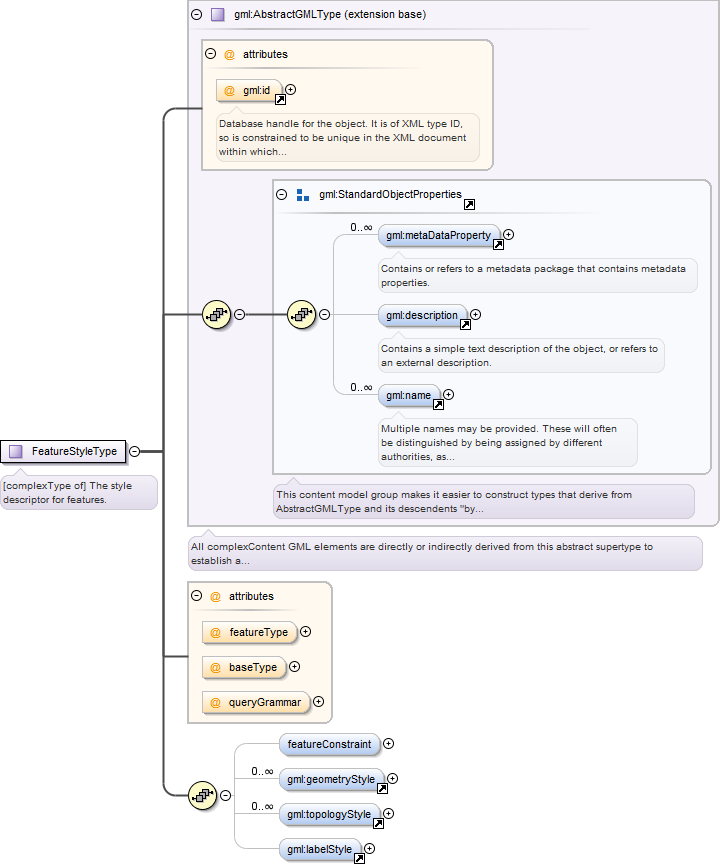Follow the reference arrow on gml:topologyStyle

pyautogui.click(x=378, y=824)
